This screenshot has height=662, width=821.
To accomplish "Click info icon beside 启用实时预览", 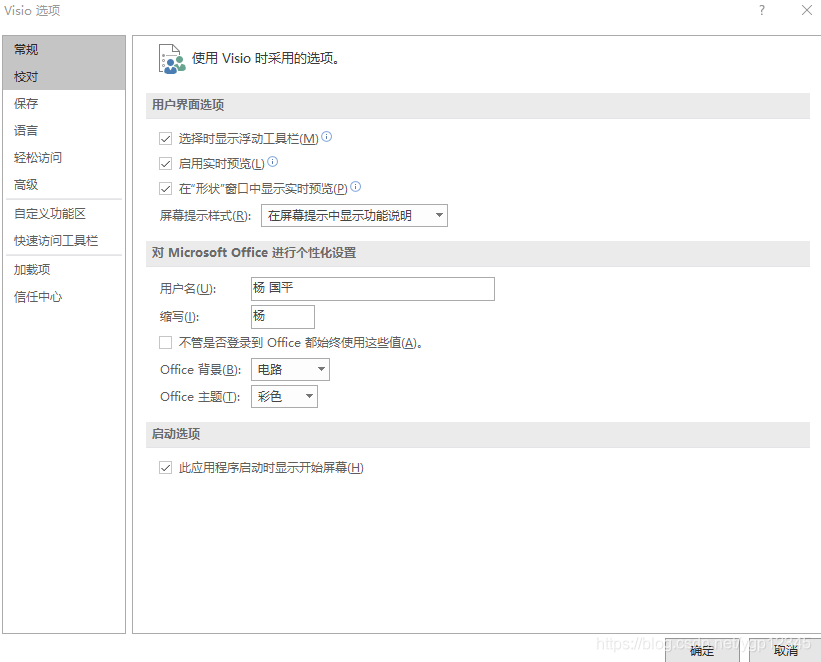I will (x=272, y=162).
